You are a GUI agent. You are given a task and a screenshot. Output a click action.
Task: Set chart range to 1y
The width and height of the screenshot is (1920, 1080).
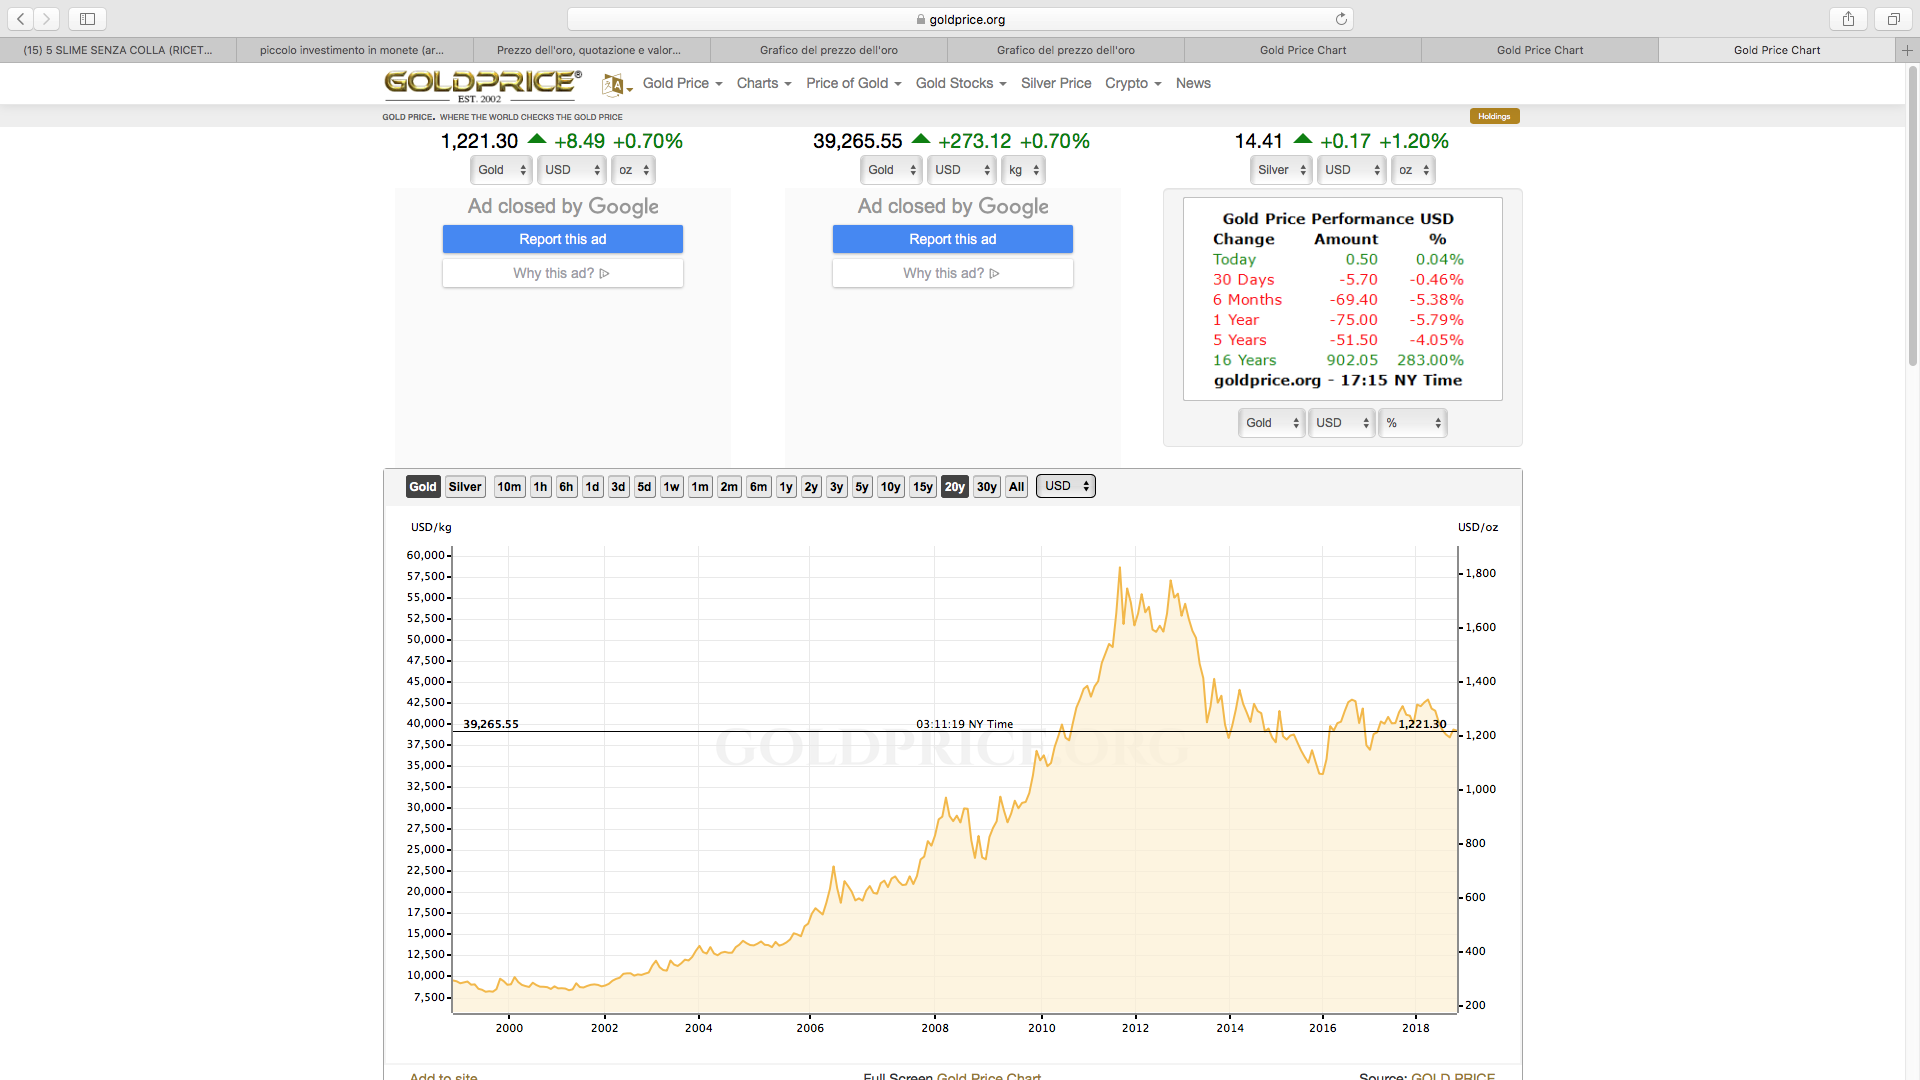tap(786, 487)
